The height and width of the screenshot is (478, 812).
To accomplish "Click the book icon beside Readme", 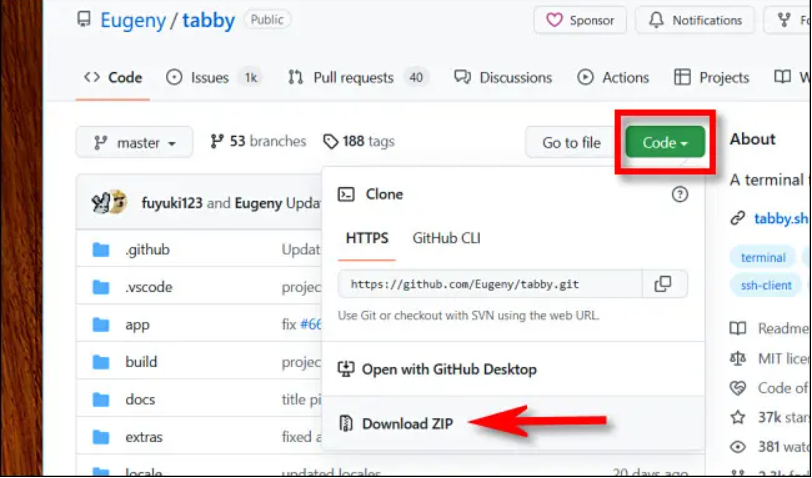I will tap(737, 328).
